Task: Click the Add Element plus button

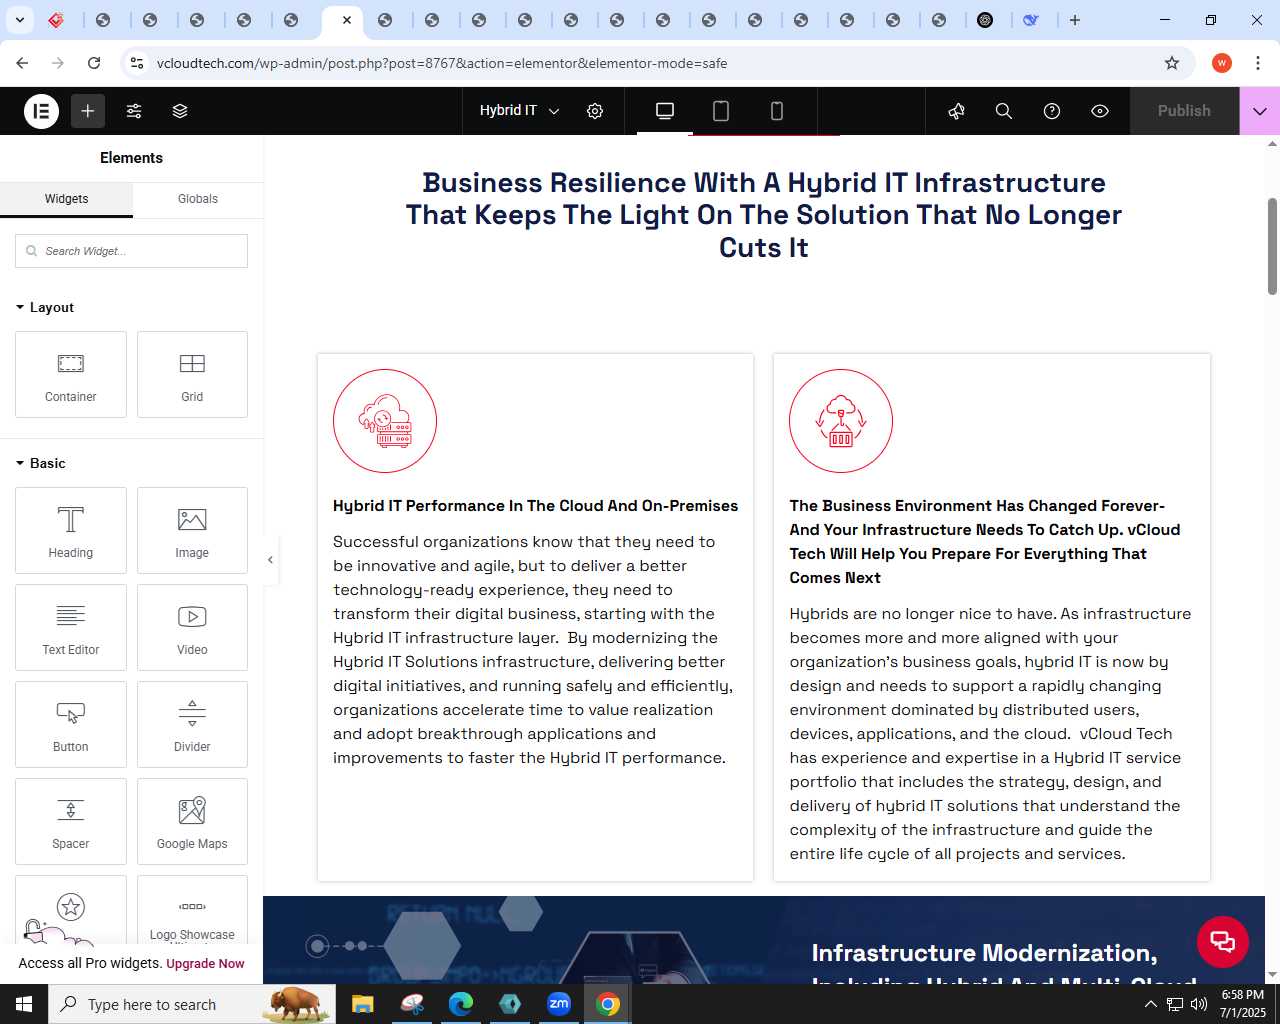Action: (88, 111)
